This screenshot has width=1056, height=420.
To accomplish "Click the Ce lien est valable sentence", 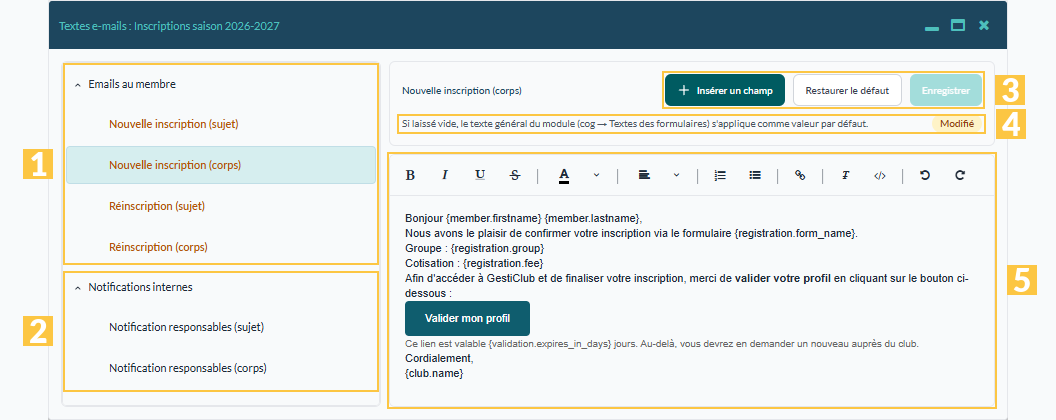I will point(662,344).
